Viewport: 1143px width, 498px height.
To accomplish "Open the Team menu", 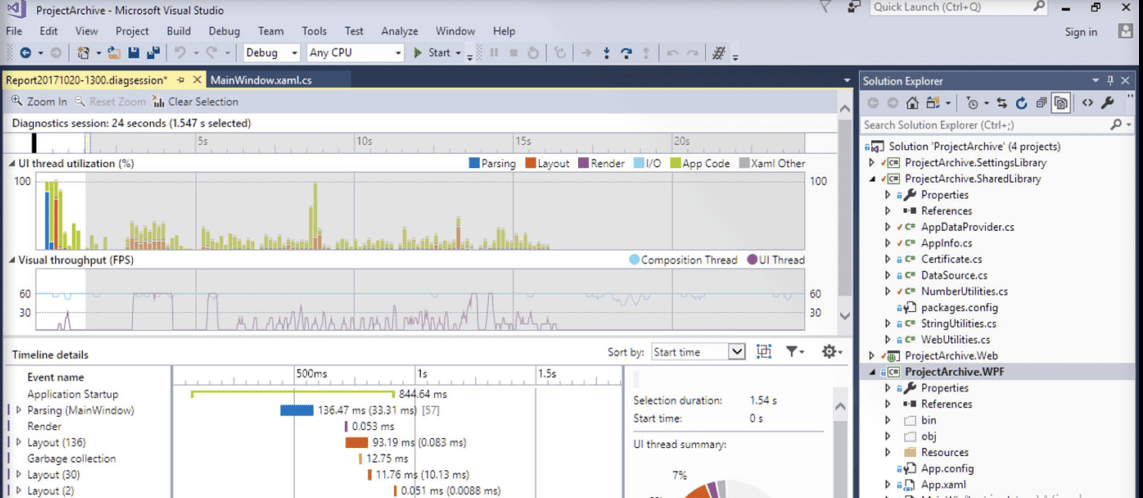I will click(270, 31).
